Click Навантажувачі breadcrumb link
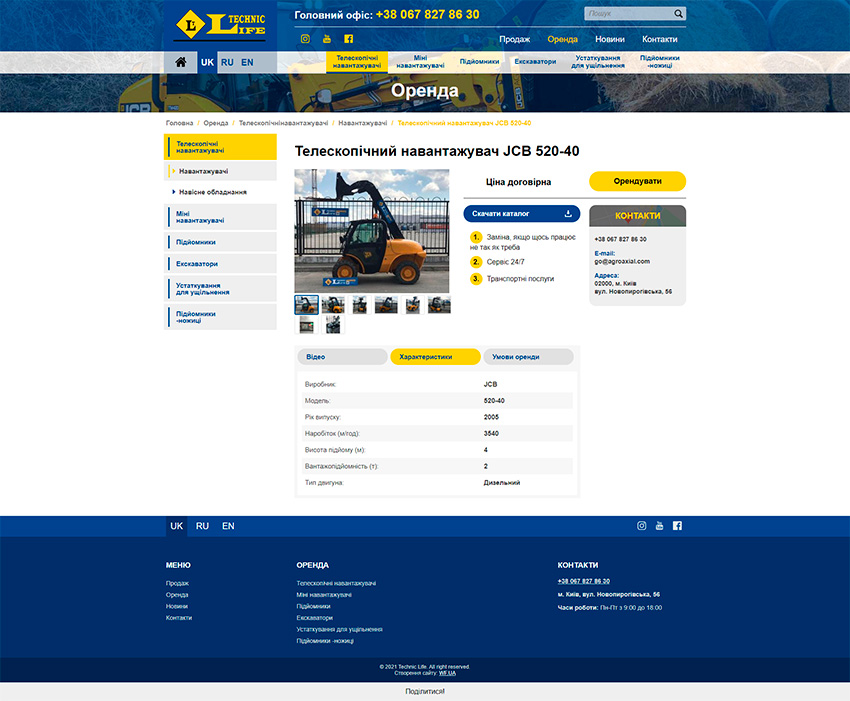The height and width of the screenshot is (701, 850). click(x=363, y=123)
